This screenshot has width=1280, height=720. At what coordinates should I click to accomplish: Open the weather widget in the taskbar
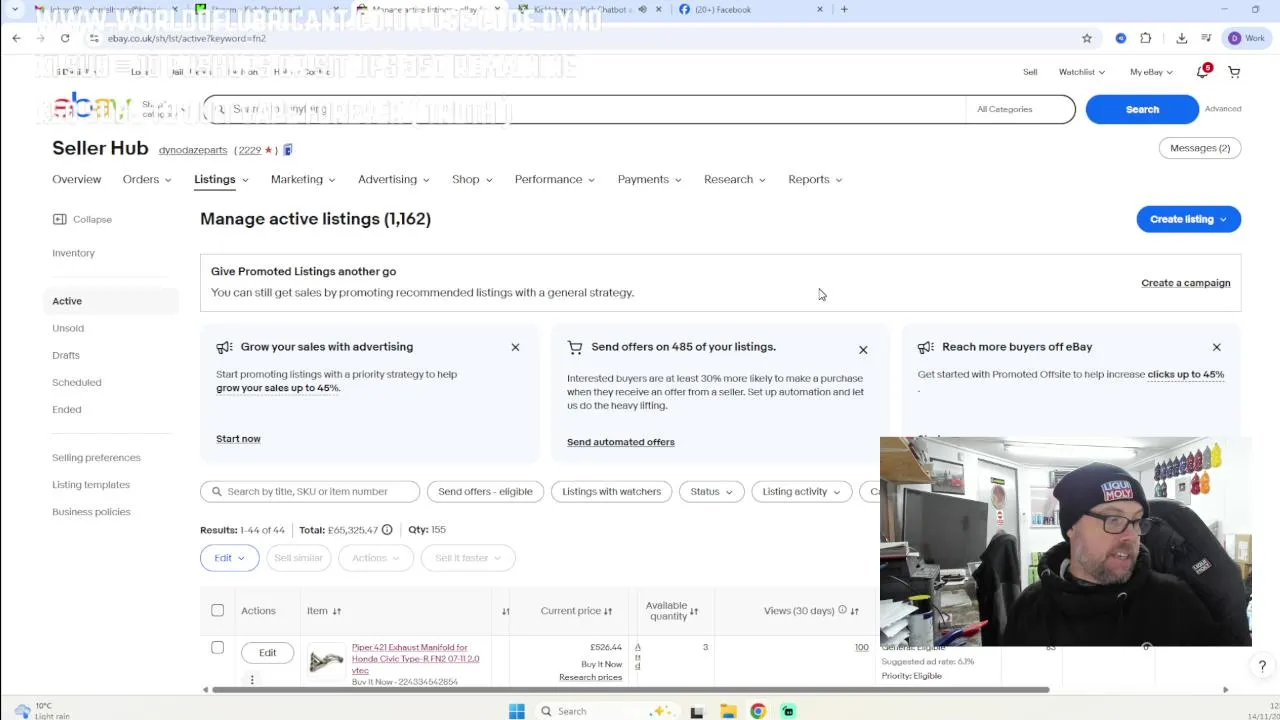click(40, 711)
